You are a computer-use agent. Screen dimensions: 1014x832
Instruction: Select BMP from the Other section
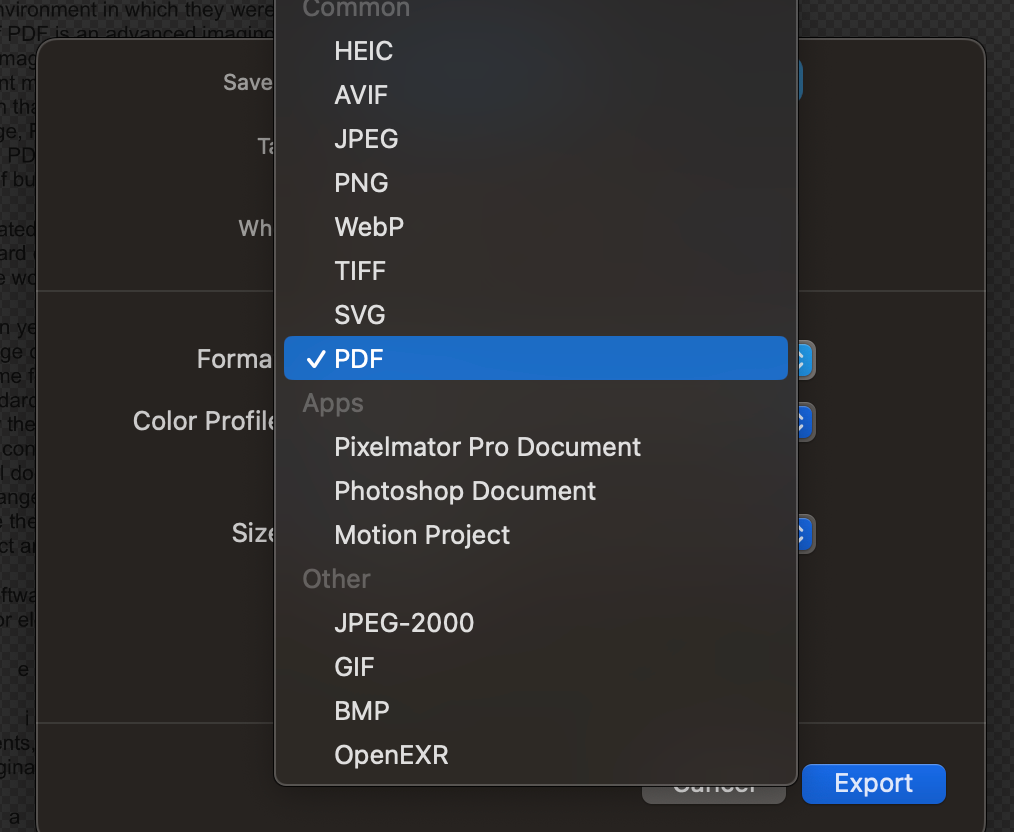(535, 710)
